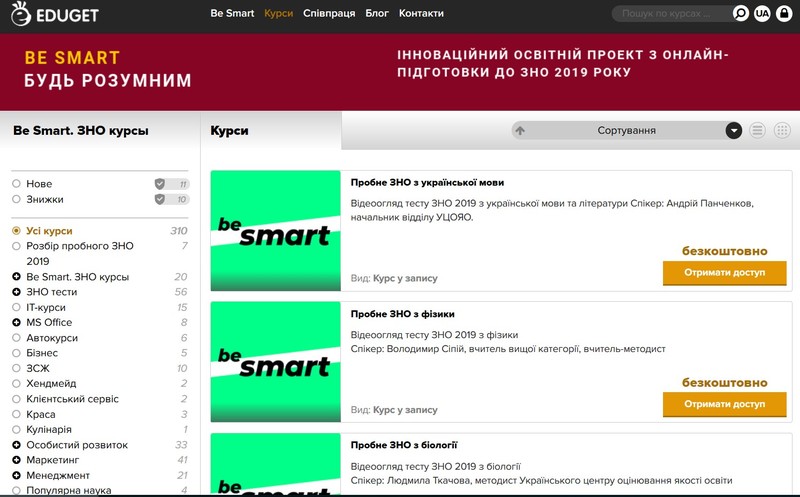
Task: Select the Клієнтський сервіс radio
Action: 16,399
